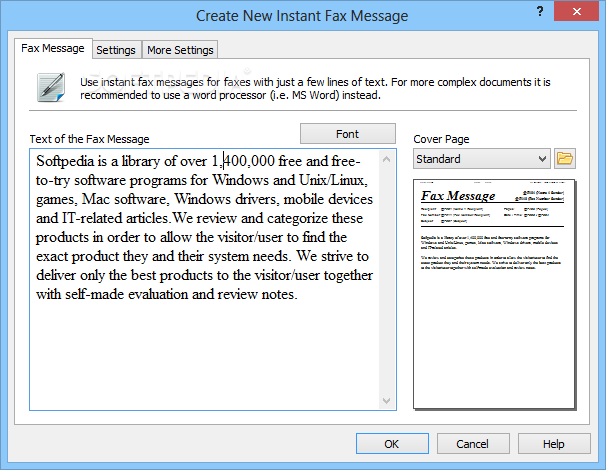Close the Create New Instant Fax Message dialog

(x=576, y=11)
